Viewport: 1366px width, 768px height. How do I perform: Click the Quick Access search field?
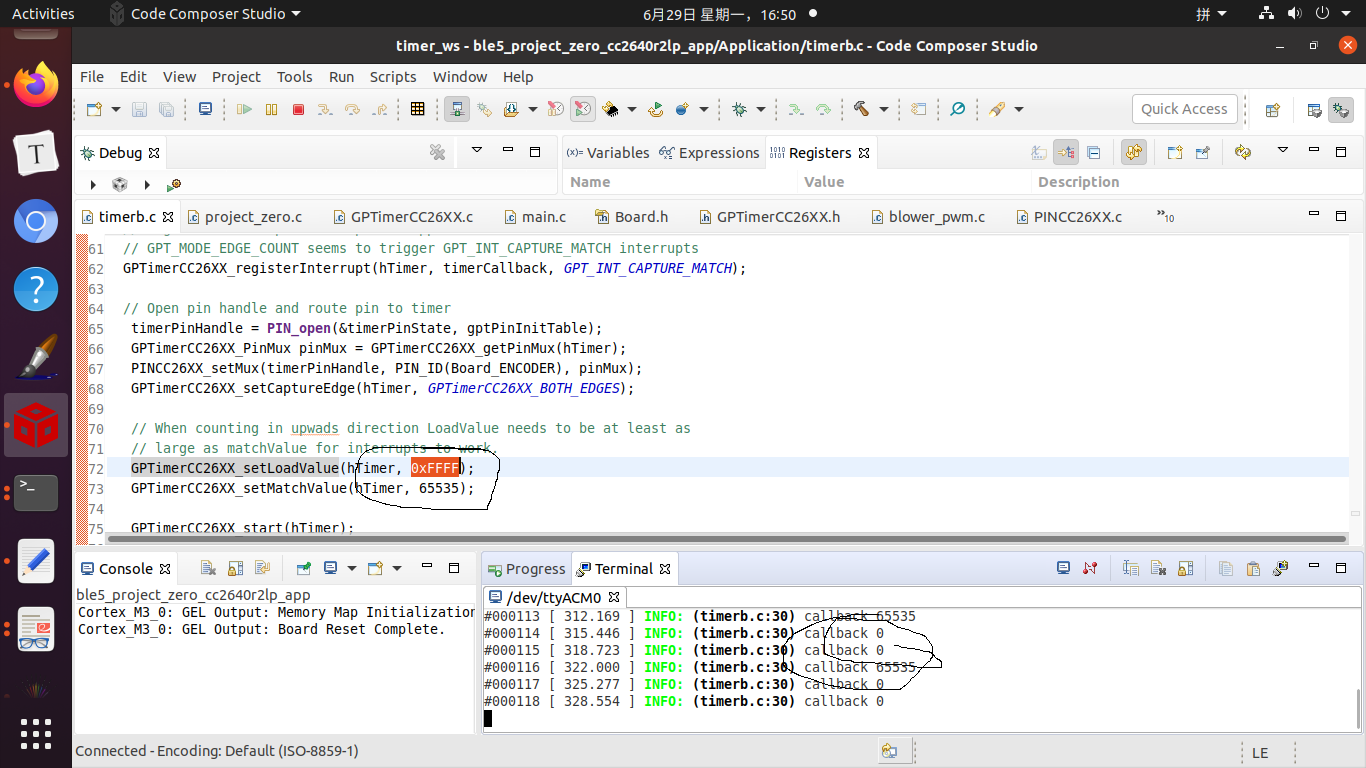(x=1184, y=109)
